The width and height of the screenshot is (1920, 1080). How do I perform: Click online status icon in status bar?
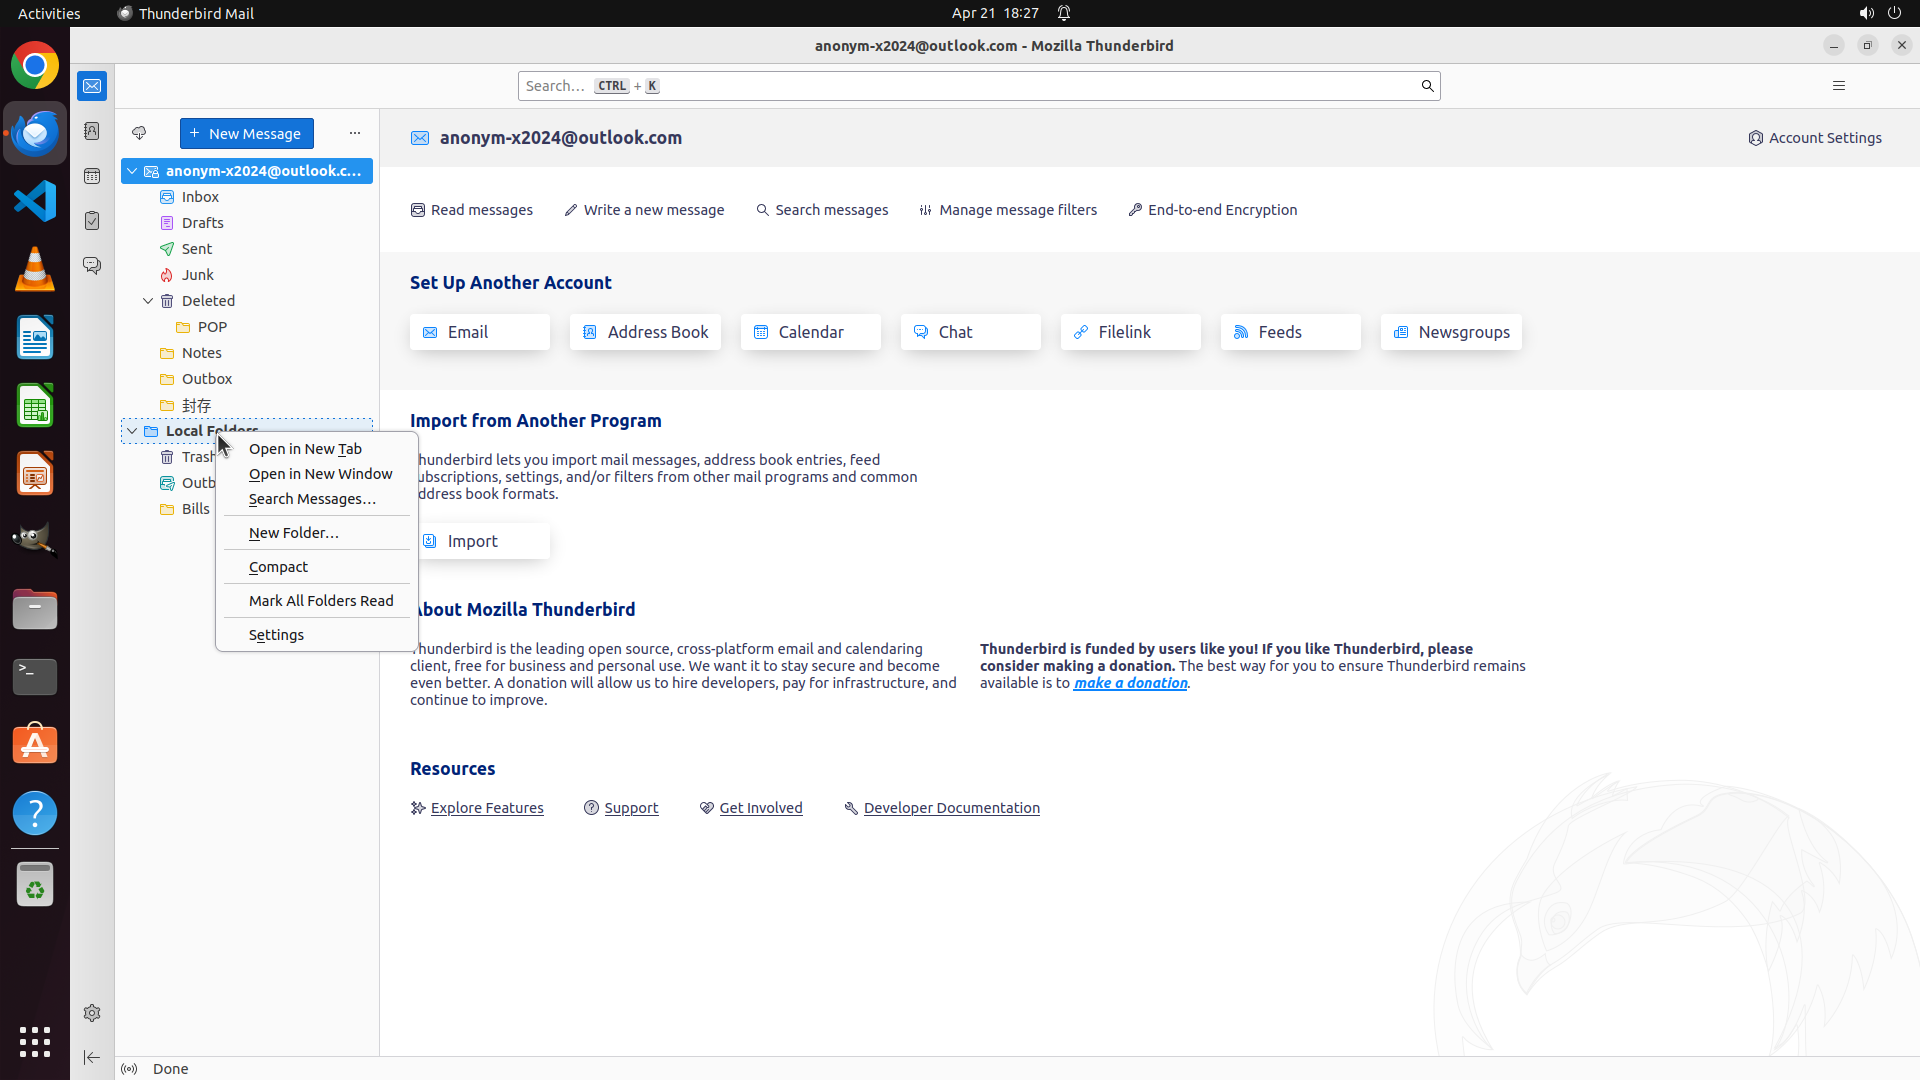(x=129, y=1069)
